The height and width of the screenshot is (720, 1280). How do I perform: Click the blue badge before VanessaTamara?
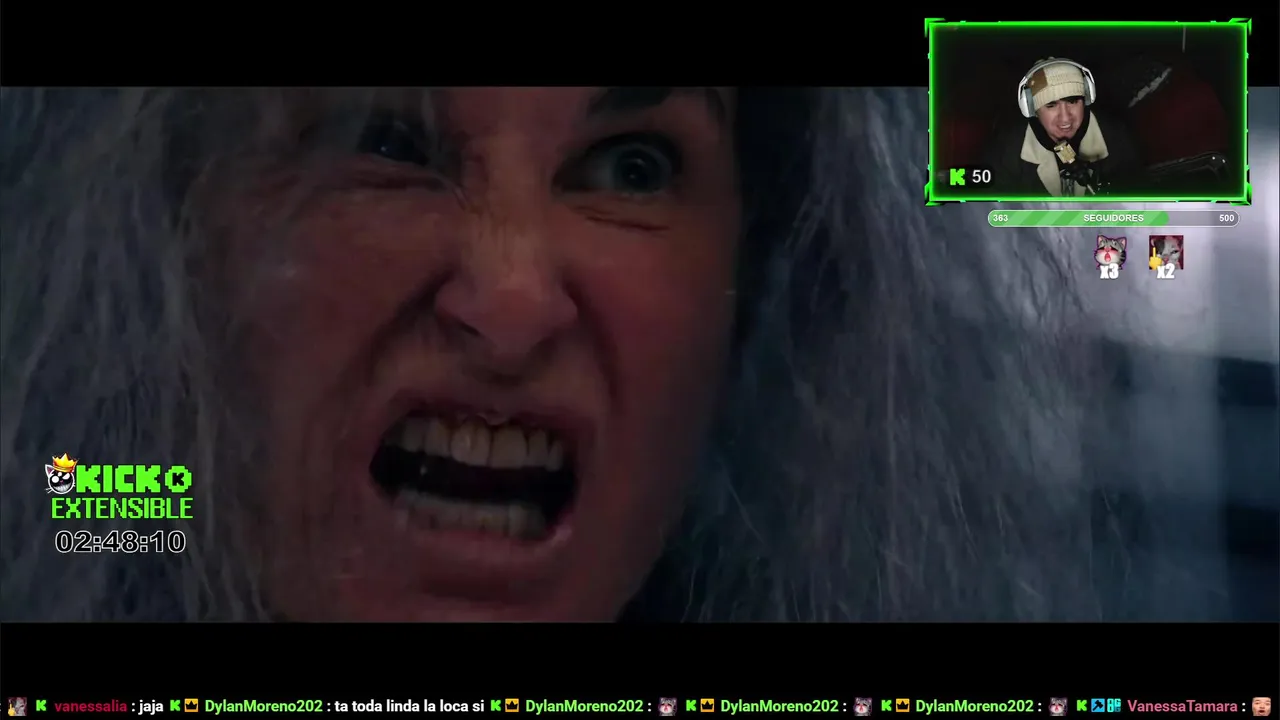1098,706
